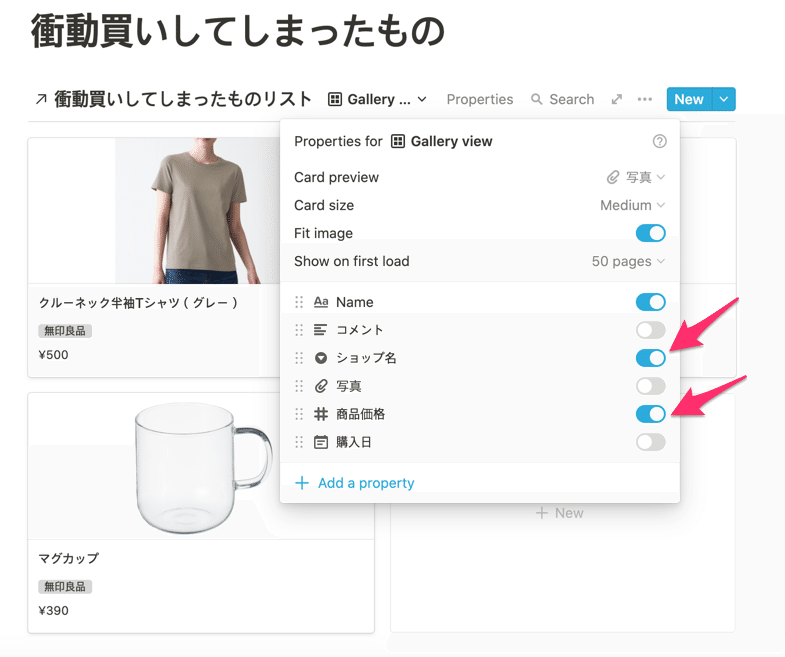Enable the 写真 property toggle

coord(650,386)
